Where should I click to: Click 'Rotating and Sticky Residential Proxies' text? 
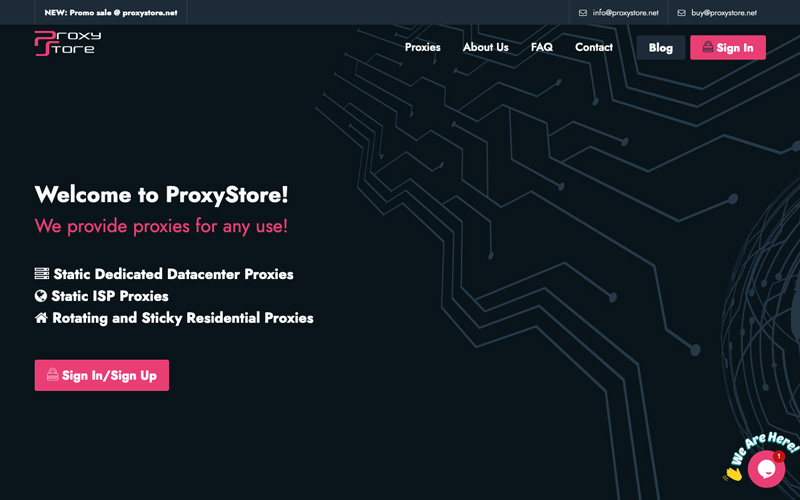point(183,318)
